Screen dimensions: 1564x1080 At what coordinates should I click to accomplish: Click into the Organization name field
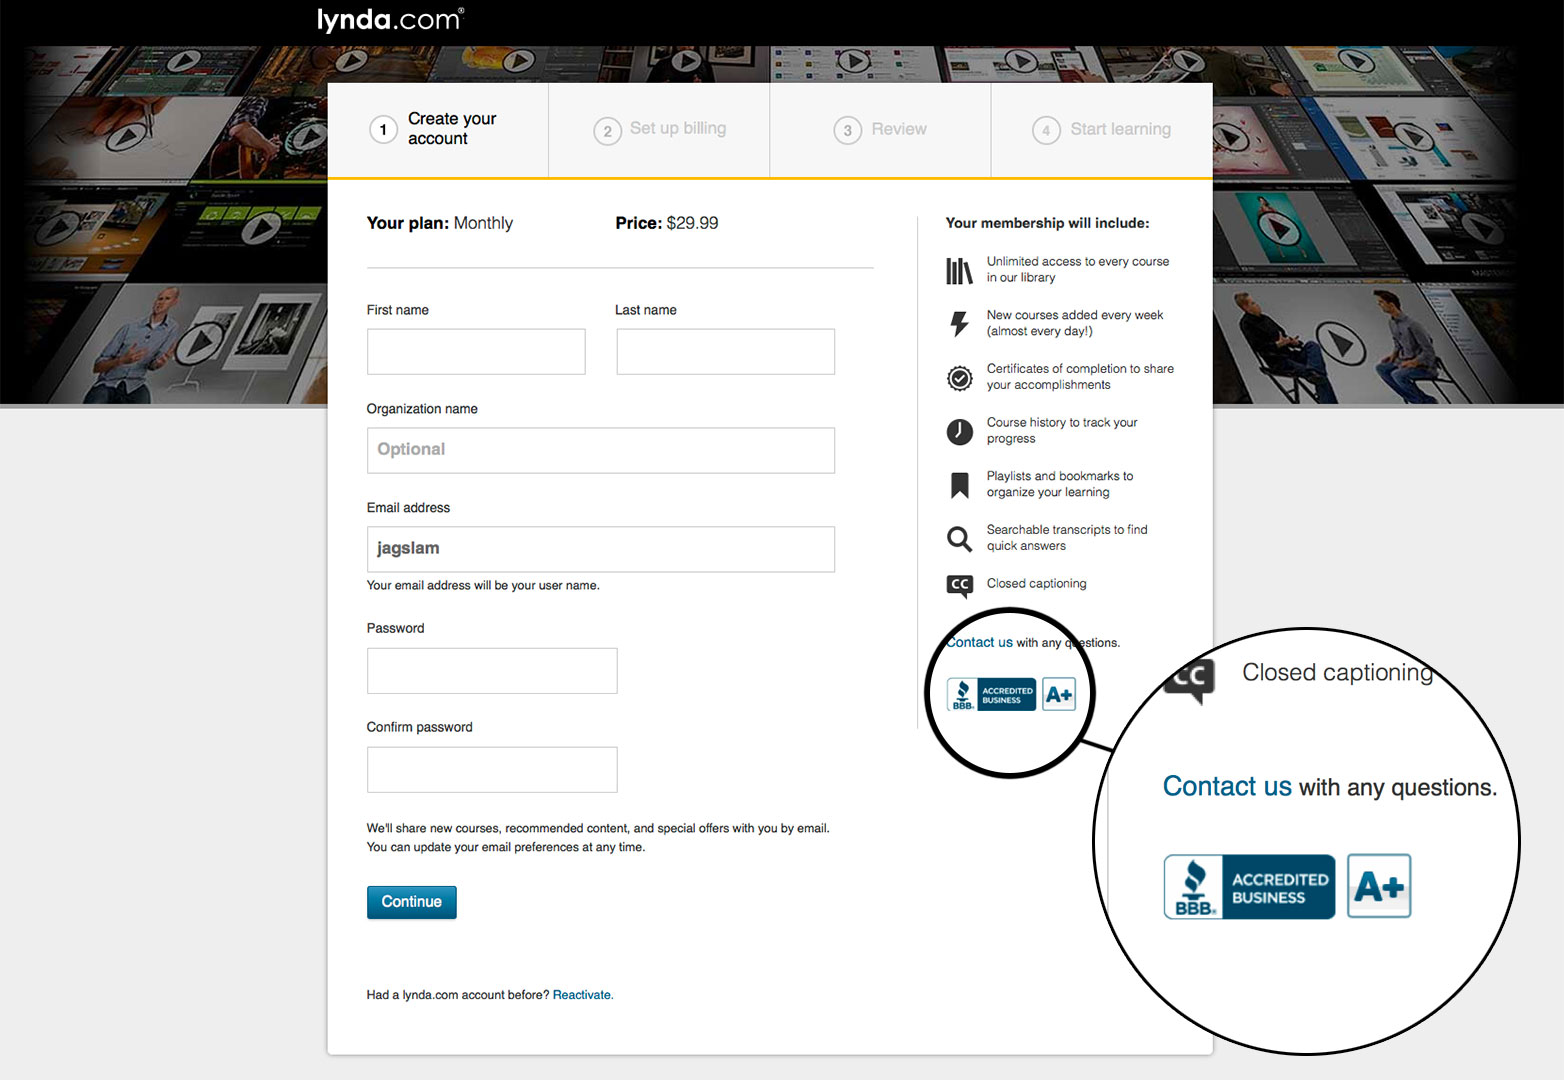click(x=600, y=450)
